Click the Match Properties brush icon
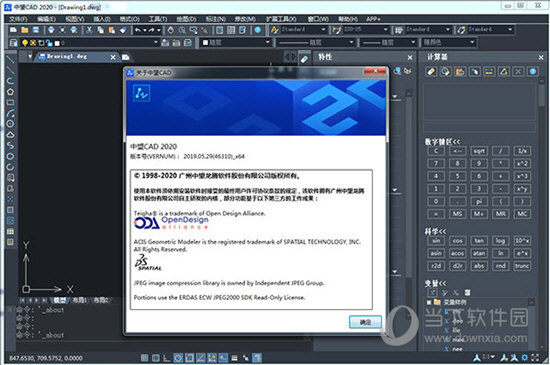The height and width of the screenshot is (365, 550). click(123, 30)
